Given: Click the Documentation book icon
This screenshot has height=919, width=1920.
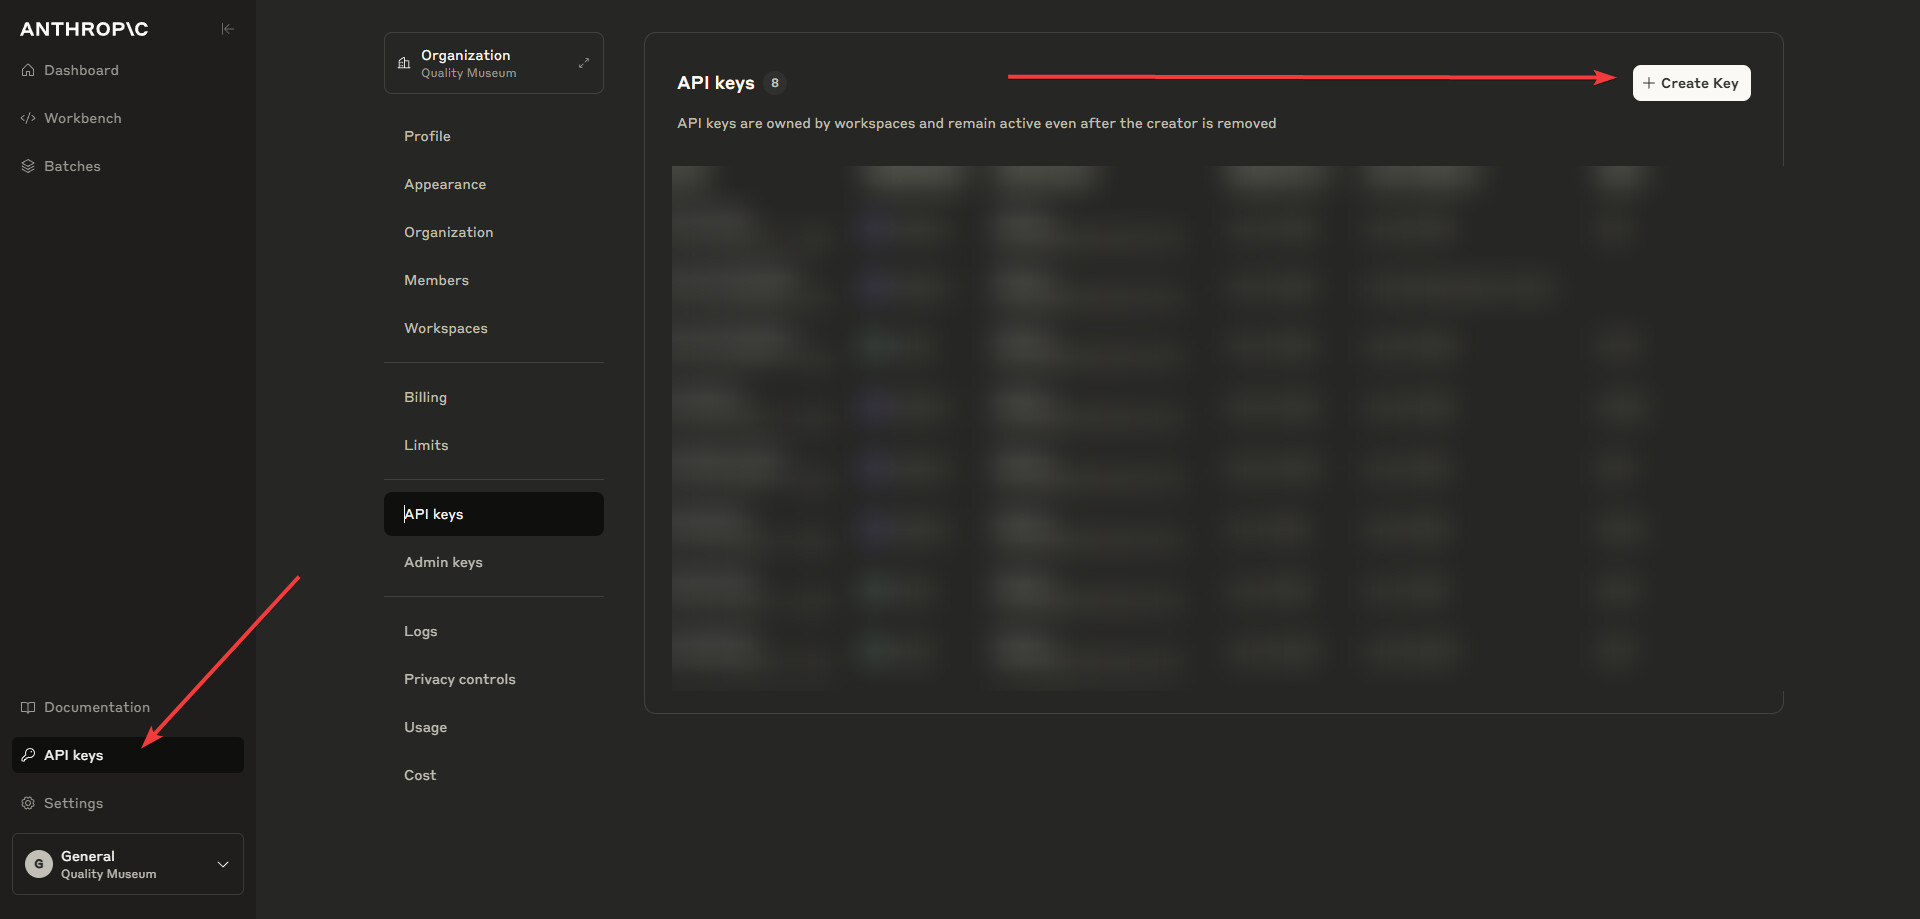Looking at the screenshot, I should [x=28, y=707].
